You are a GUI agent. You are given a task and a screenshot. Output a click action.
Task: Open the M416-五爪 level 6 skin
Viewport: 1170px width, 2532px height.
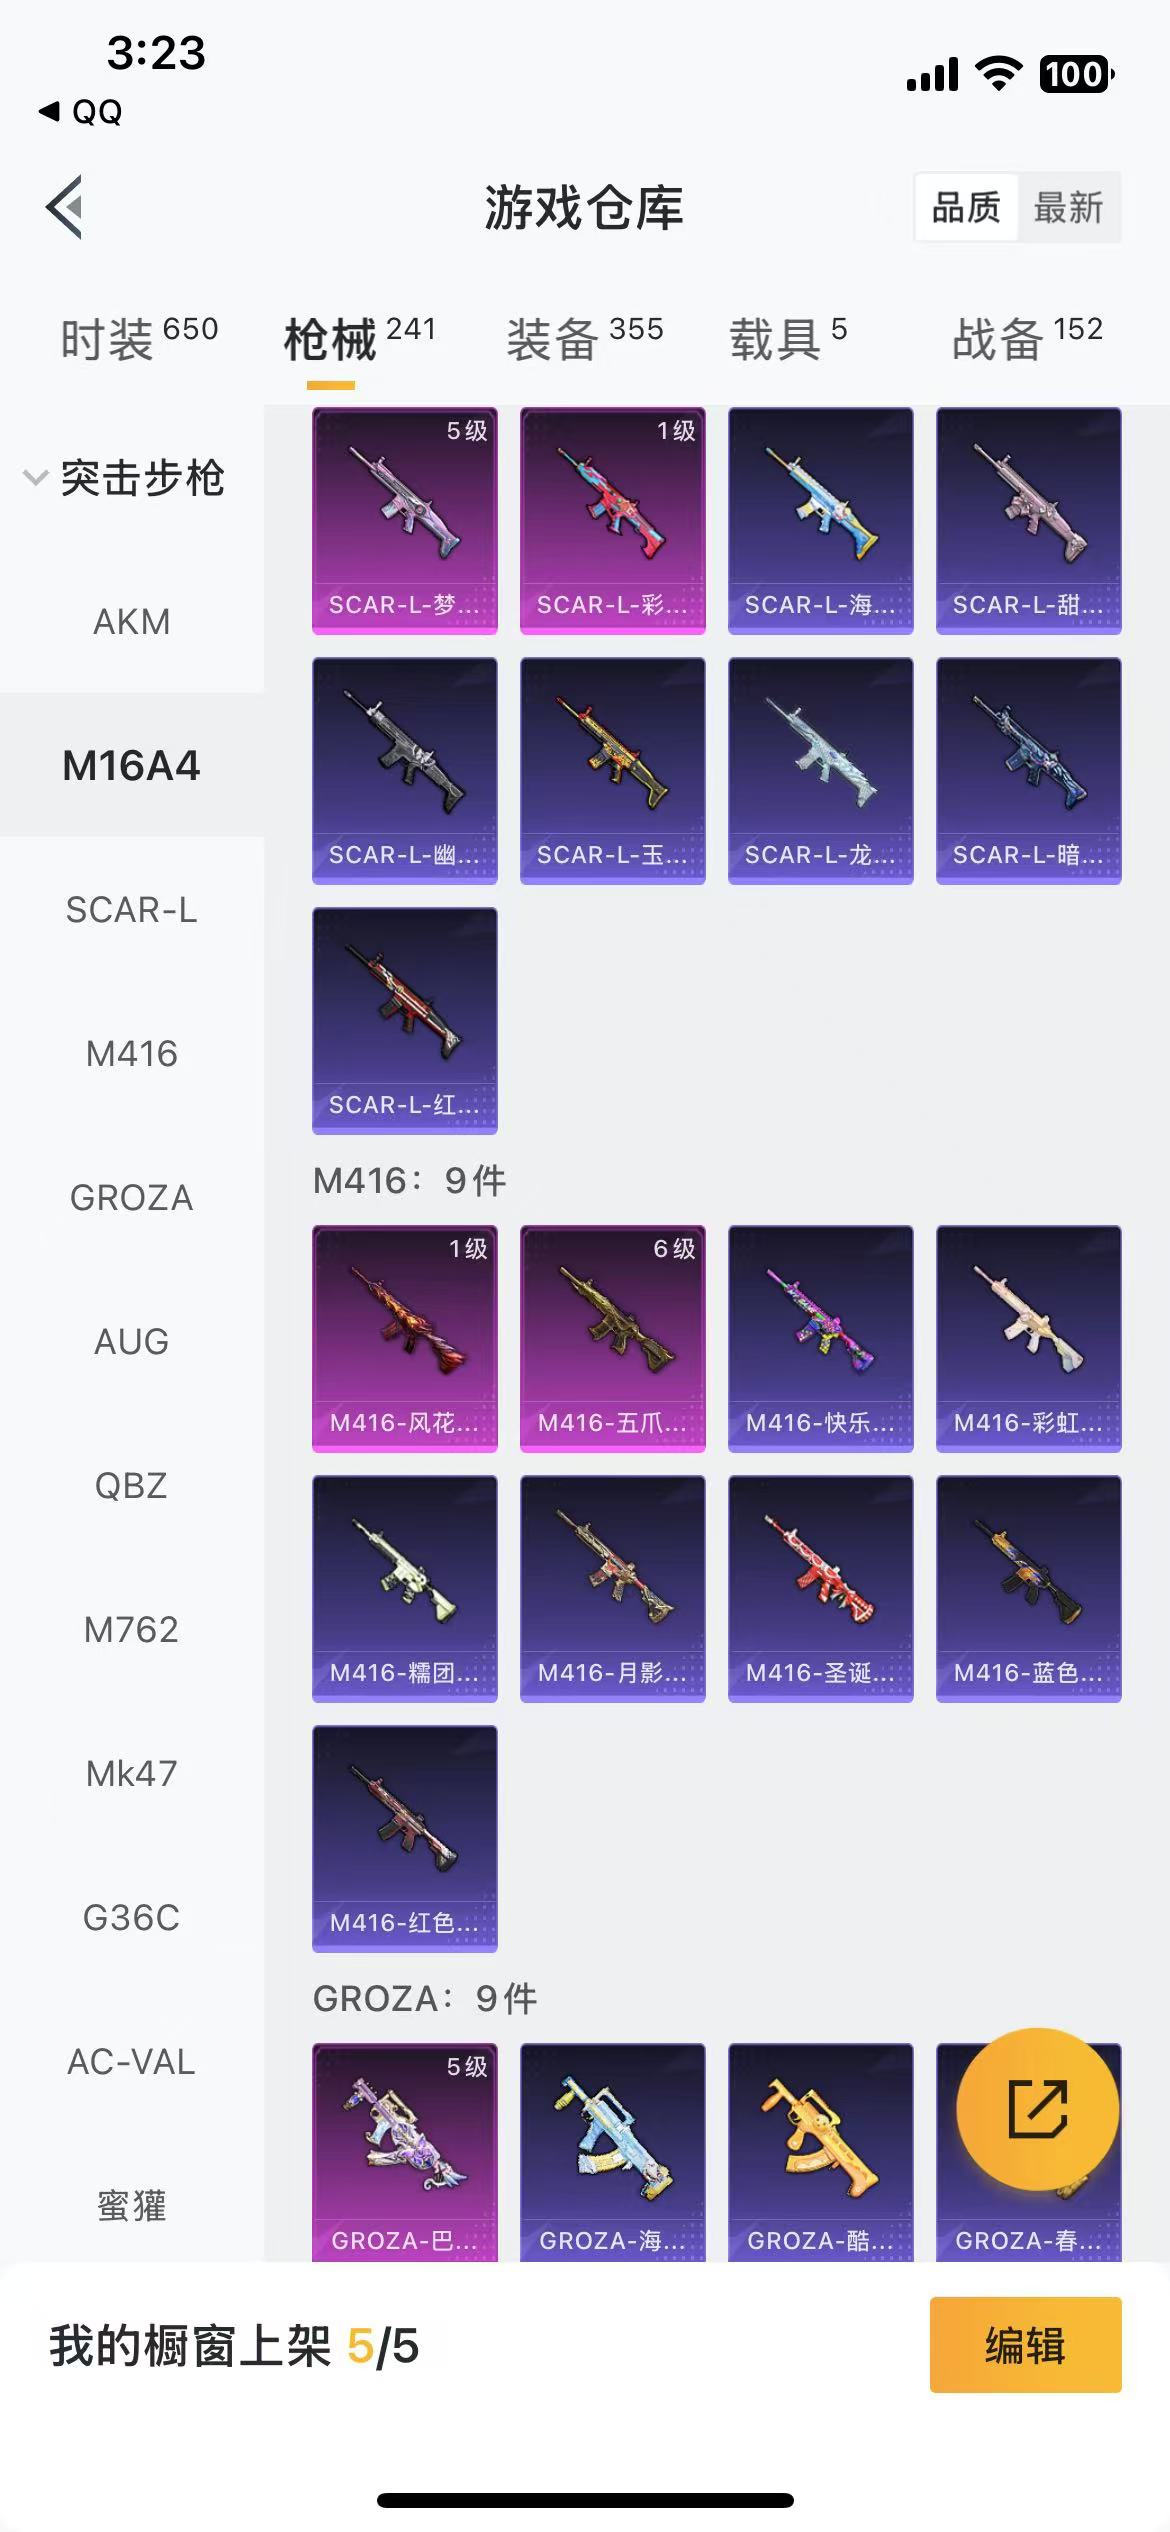click(x=613, y=1339)
